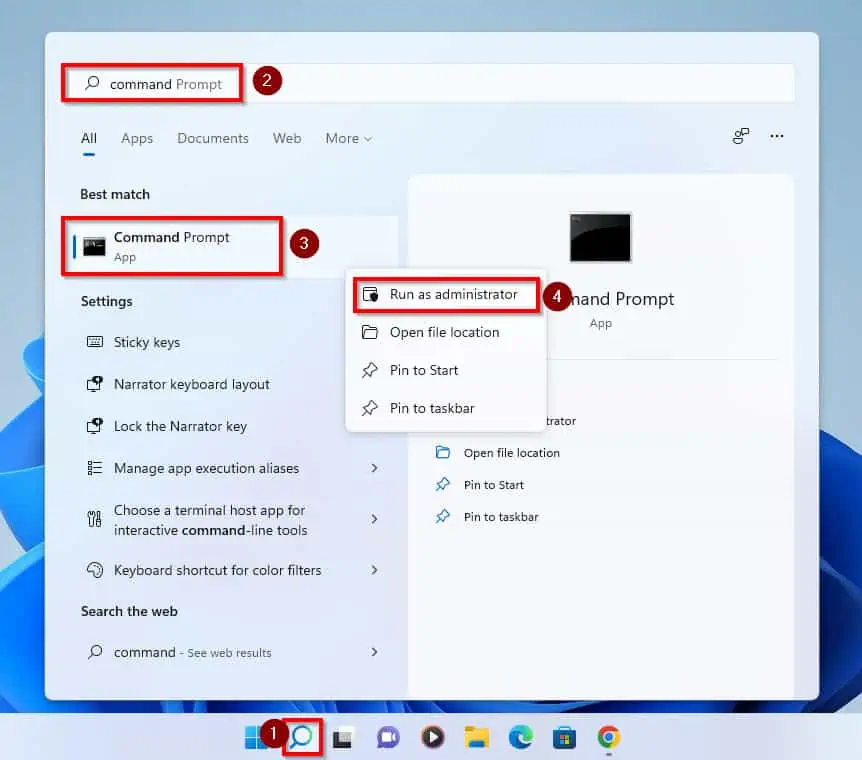This screenshot has height=760, width=862.
Task: Open the Chat app on taskbar
Action: [388, 737]
